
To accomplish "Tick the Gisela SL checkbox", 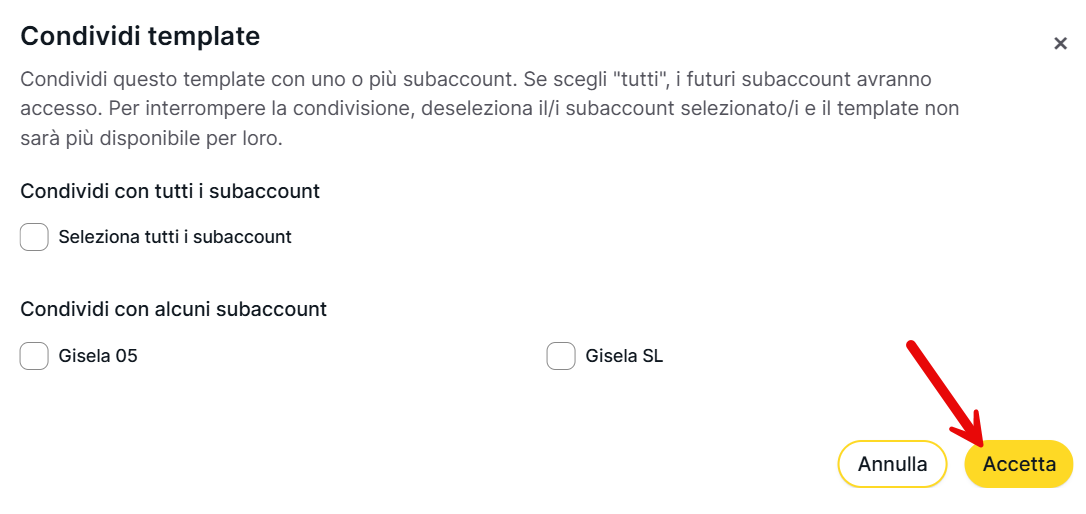I will pyautogui.click(x=561, y=356).
